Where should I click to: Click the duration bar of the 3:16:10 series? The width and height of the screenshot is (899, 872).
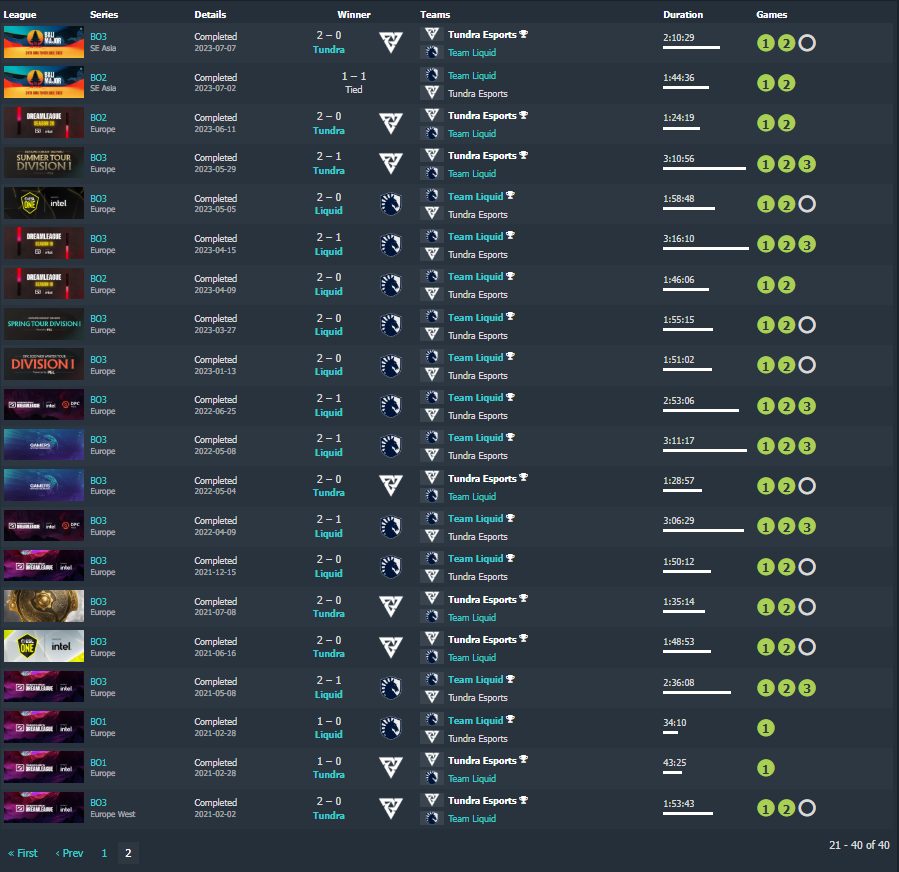[x=705, y=248]
